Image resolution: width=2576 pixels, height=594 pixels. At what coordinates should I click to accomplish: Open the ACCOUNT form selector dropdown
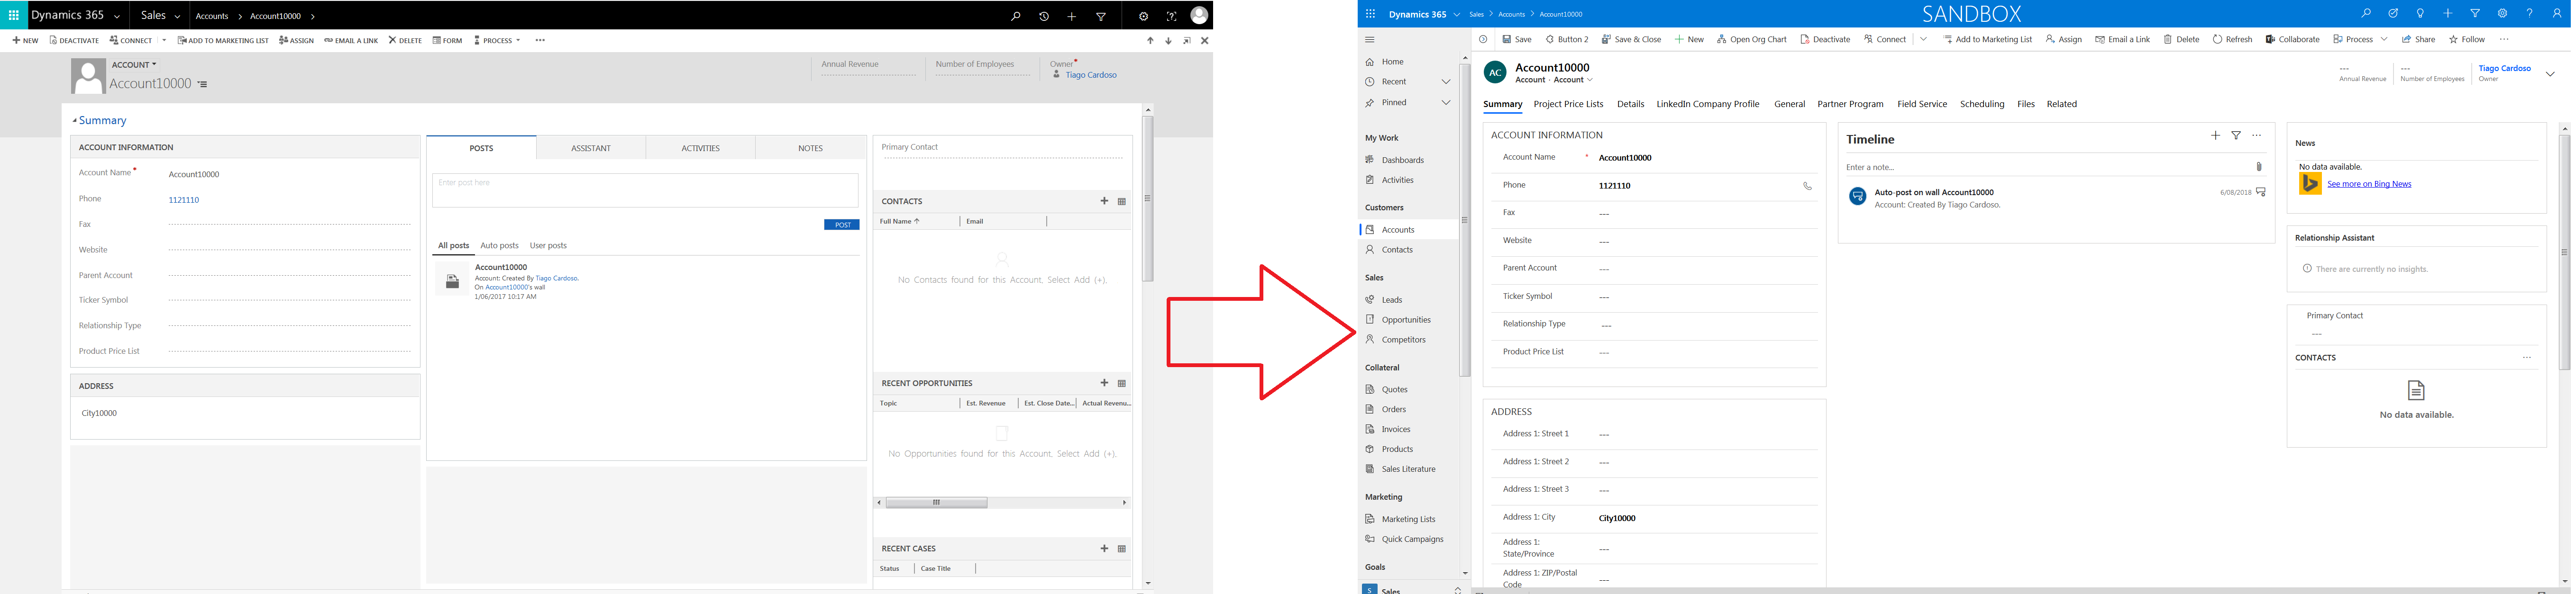(x=134, y=65)
